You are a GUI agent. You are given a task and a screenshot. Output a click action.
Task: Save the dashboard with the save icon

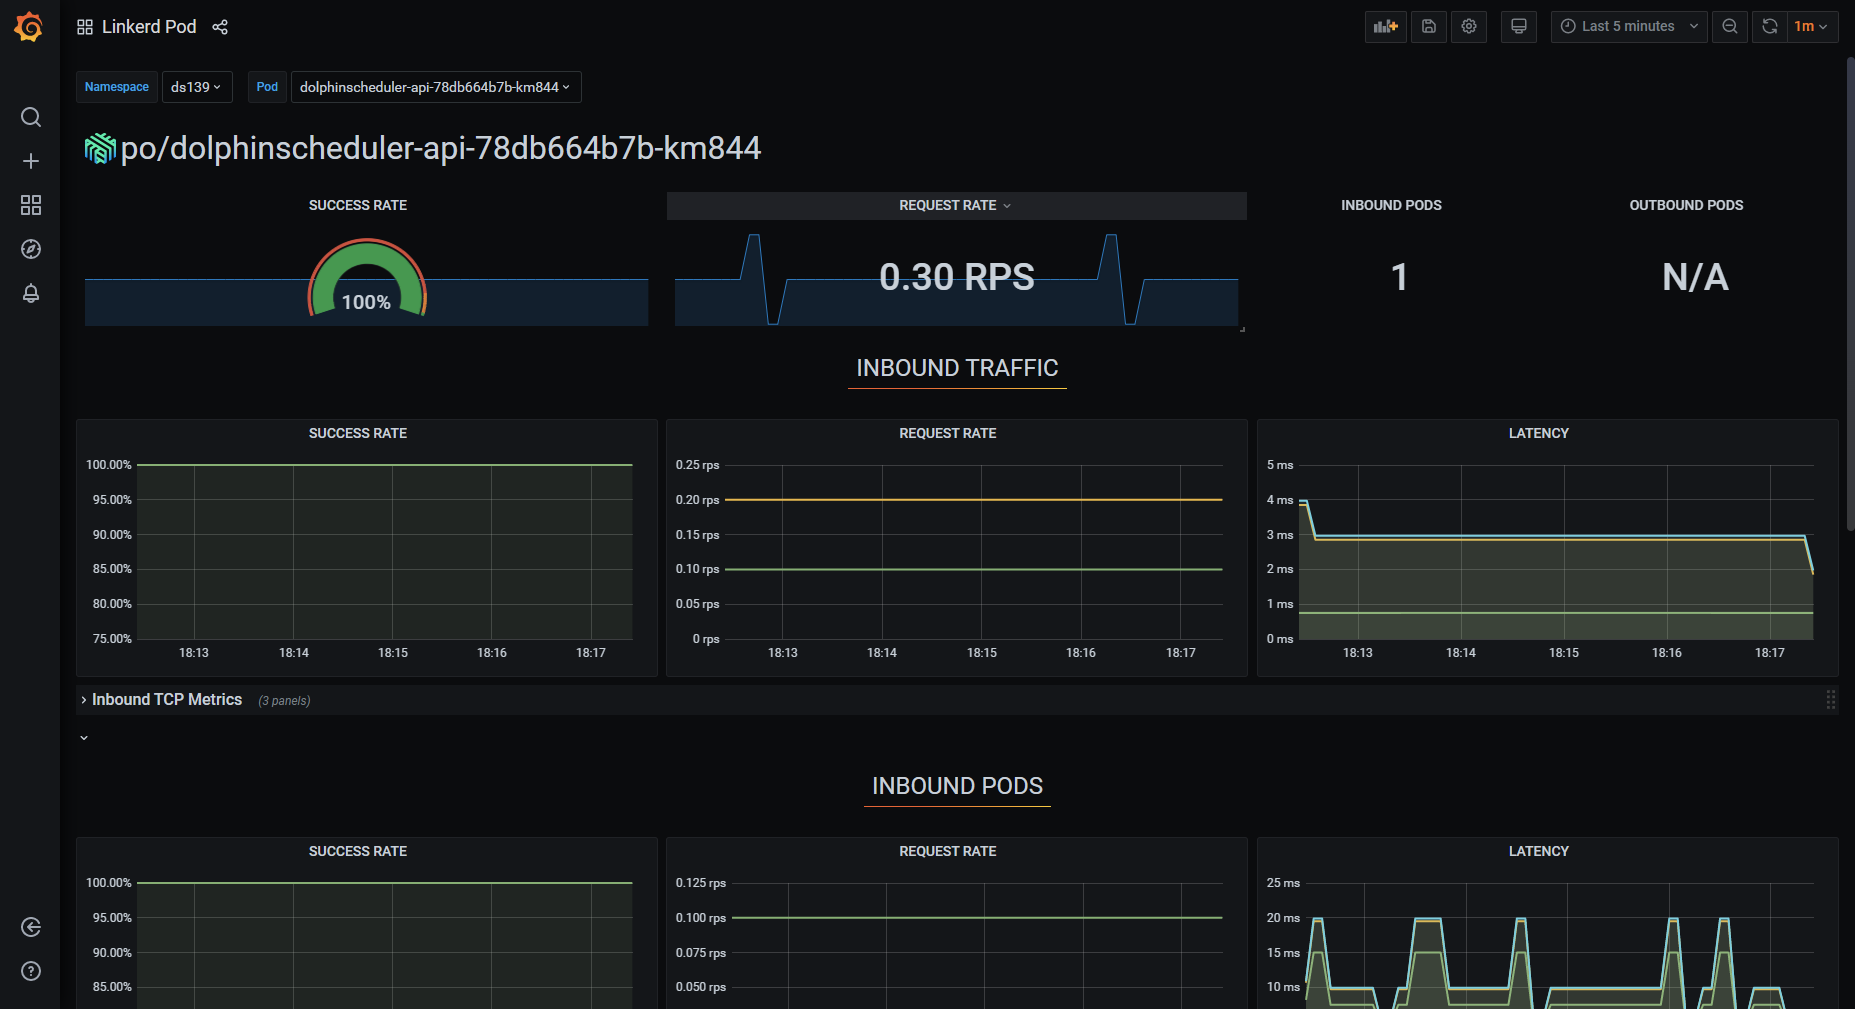point(1429,27)
